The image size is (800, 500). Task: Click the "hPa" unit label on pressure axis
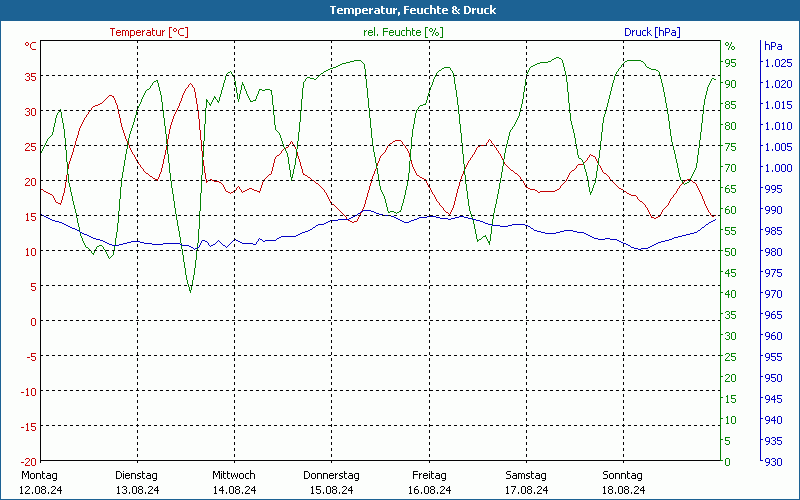773,46
